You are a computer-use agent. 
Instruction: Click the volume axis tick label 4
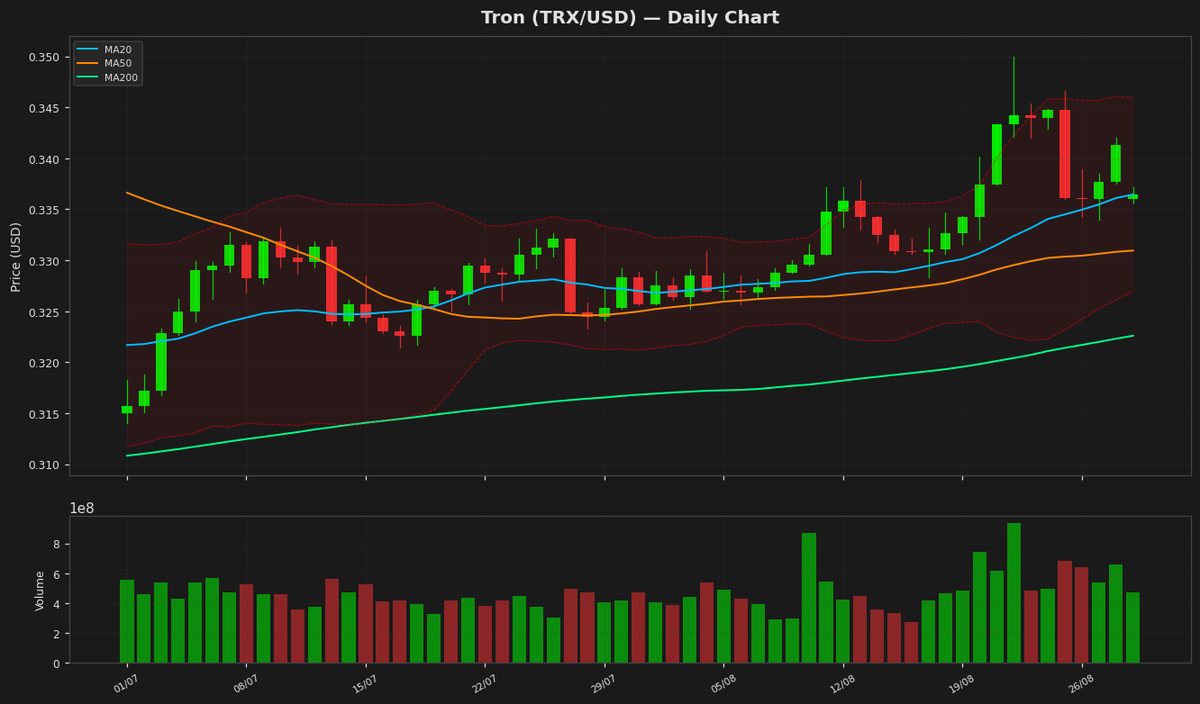click(x=56, y=604)
